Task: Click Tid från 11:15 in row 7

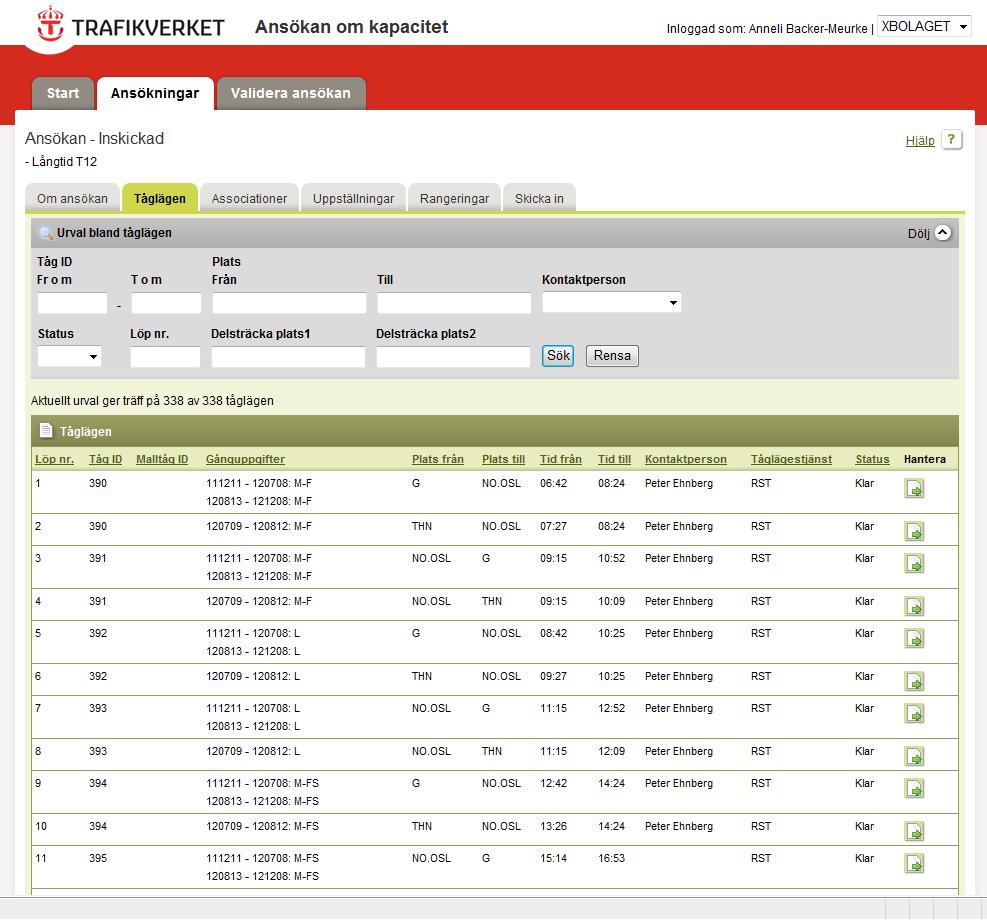Action: 553,709
